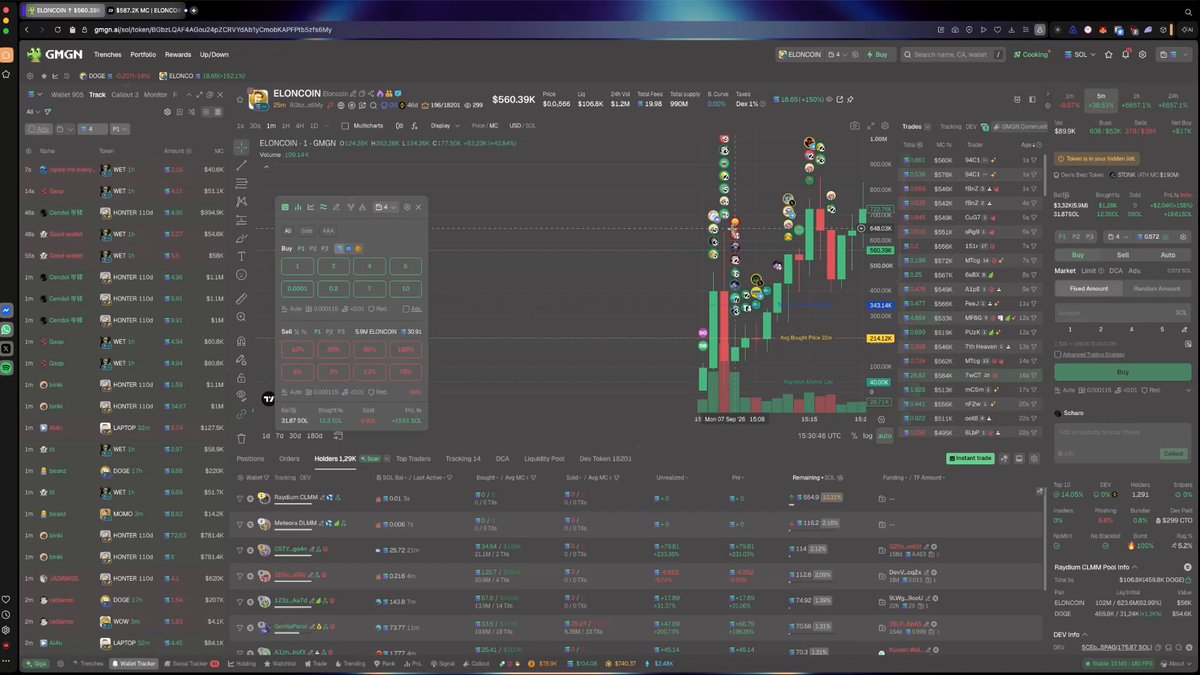Add ELONCOIN to favorites with star icon
The height and width of the screenshot is (675, 1200).
[x=239, y=99]
